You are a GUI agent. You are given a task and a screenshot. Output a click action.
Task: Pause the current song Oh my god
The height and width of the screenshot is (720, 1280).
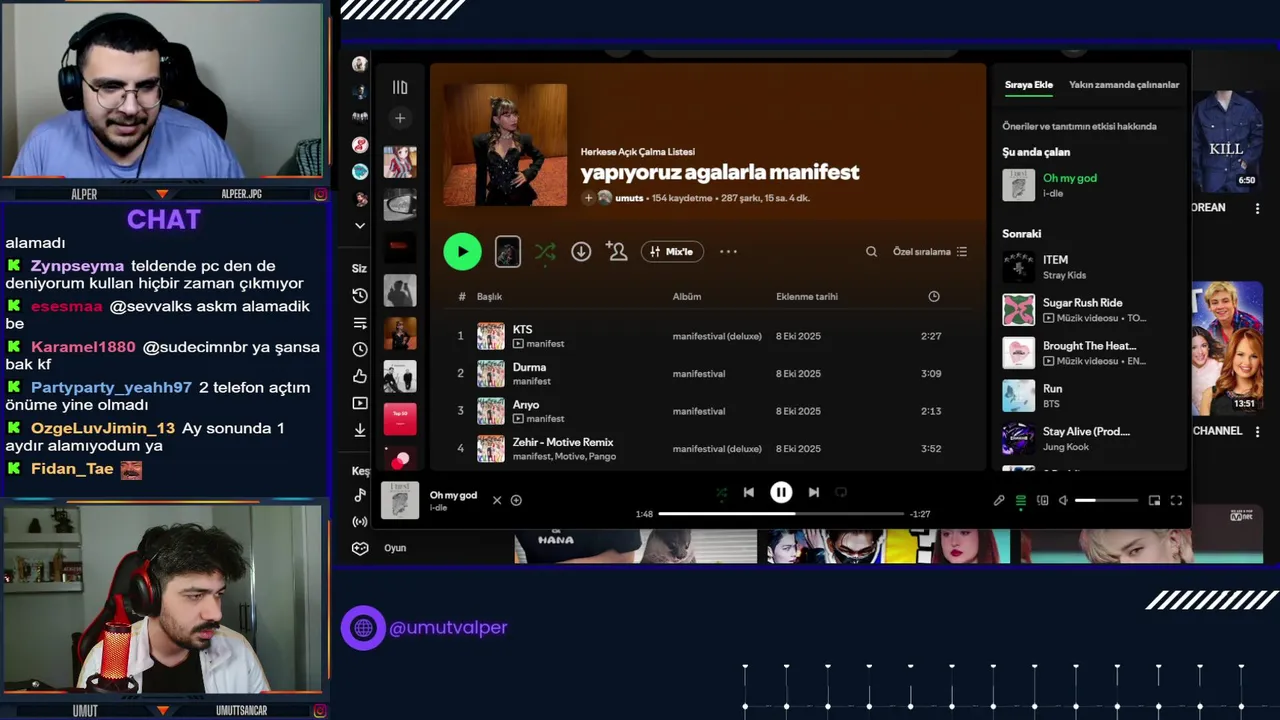(x=781, y=492)
